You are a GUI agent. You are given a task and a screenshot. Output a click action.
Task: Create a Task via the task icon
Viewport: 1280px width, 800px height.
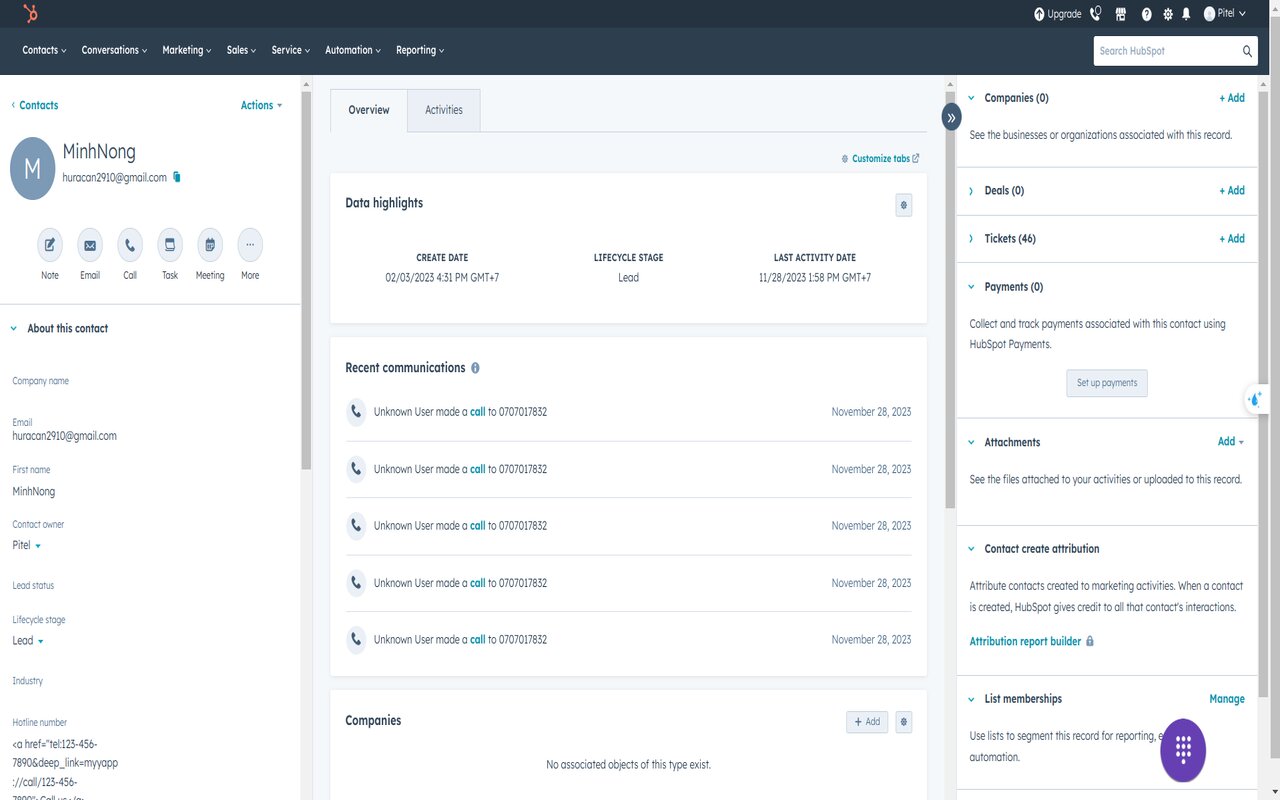tap(170, 245)
